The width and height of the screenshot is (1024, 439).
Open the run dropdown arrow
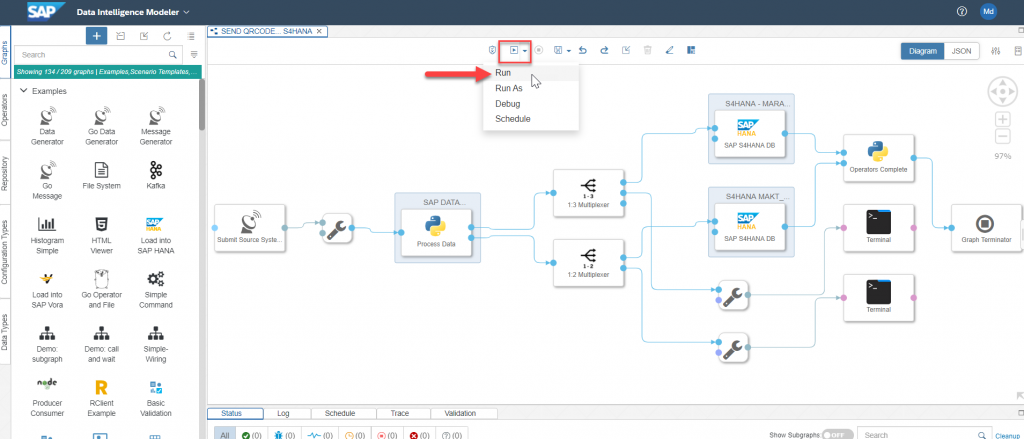coord(525,50)
